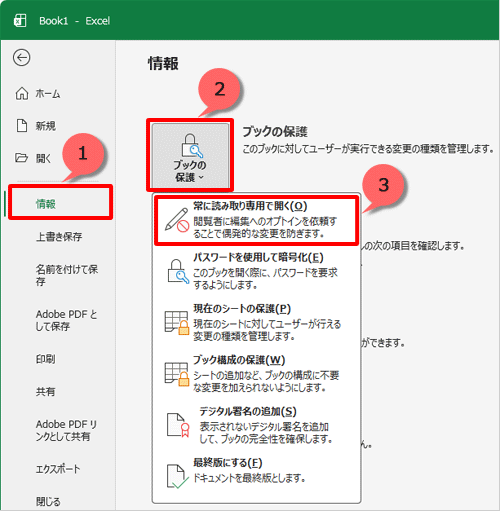Click the back arrow circle icon
This screenshot has height=511, width=500.
(x=22, y=58)
